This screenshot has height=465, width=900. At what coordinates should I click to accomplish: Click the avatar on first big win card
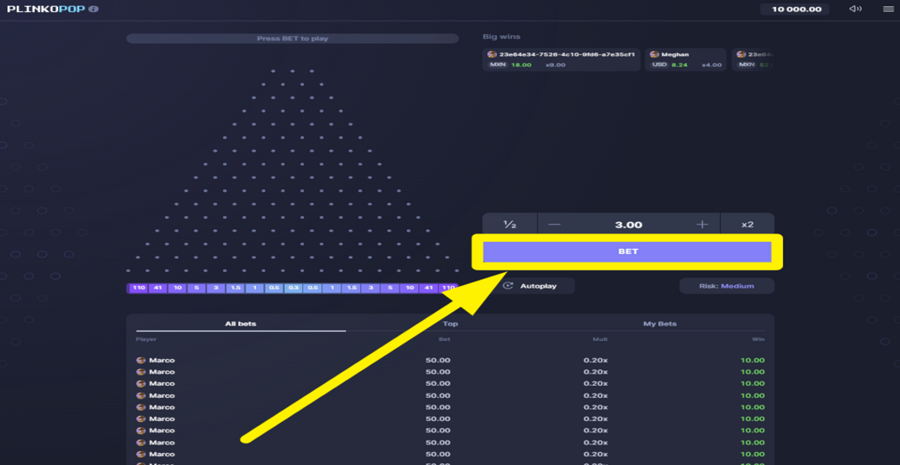491,55
